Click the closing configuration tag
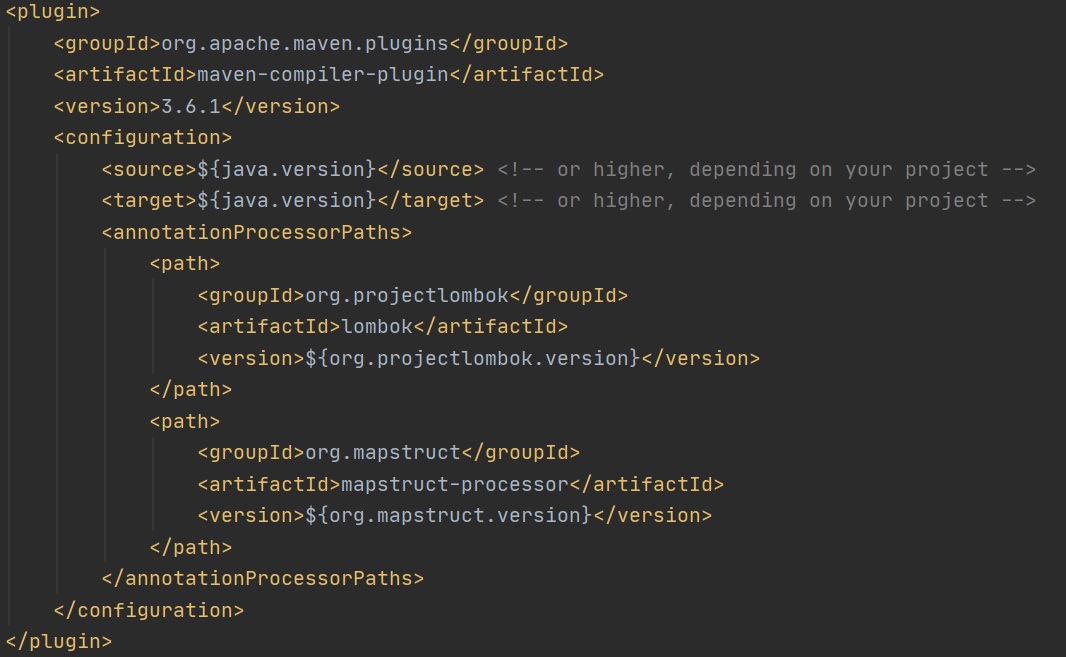Image resolution: width=1066 pixels, height=657 pixels. [148, 610]
